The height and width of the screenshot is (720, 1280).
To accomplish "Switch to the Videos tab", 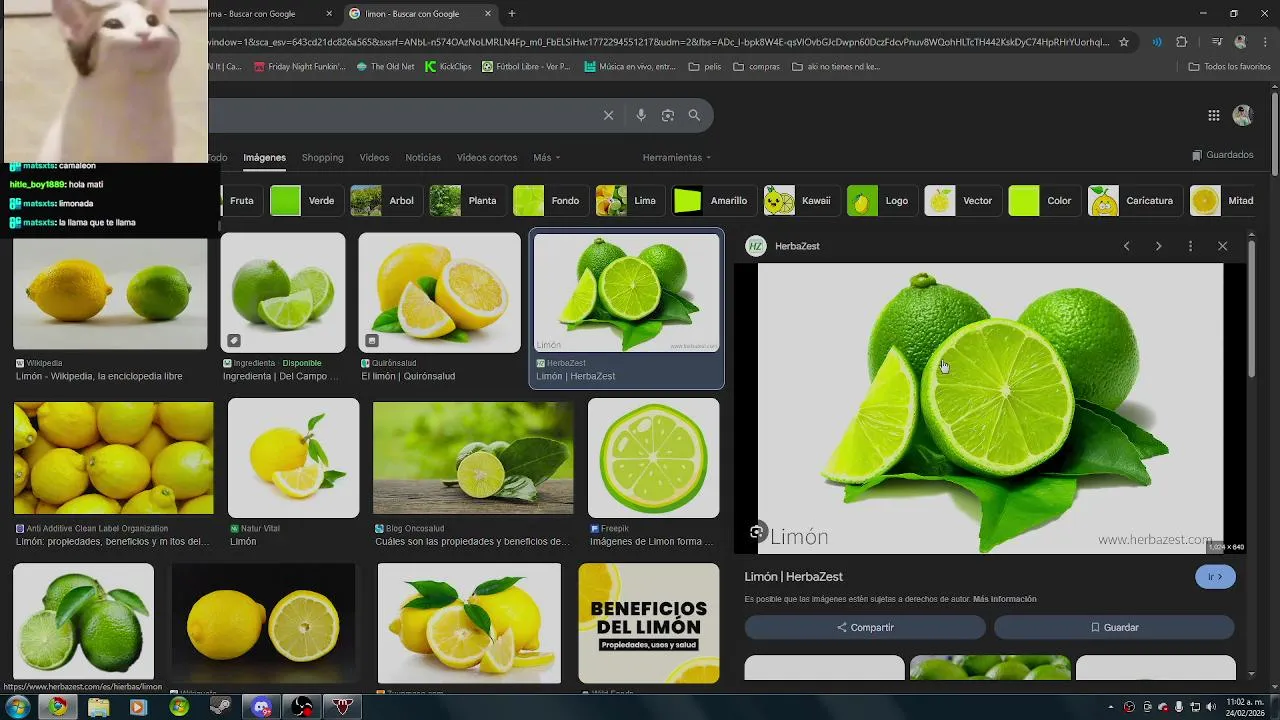I will point(374,158).
